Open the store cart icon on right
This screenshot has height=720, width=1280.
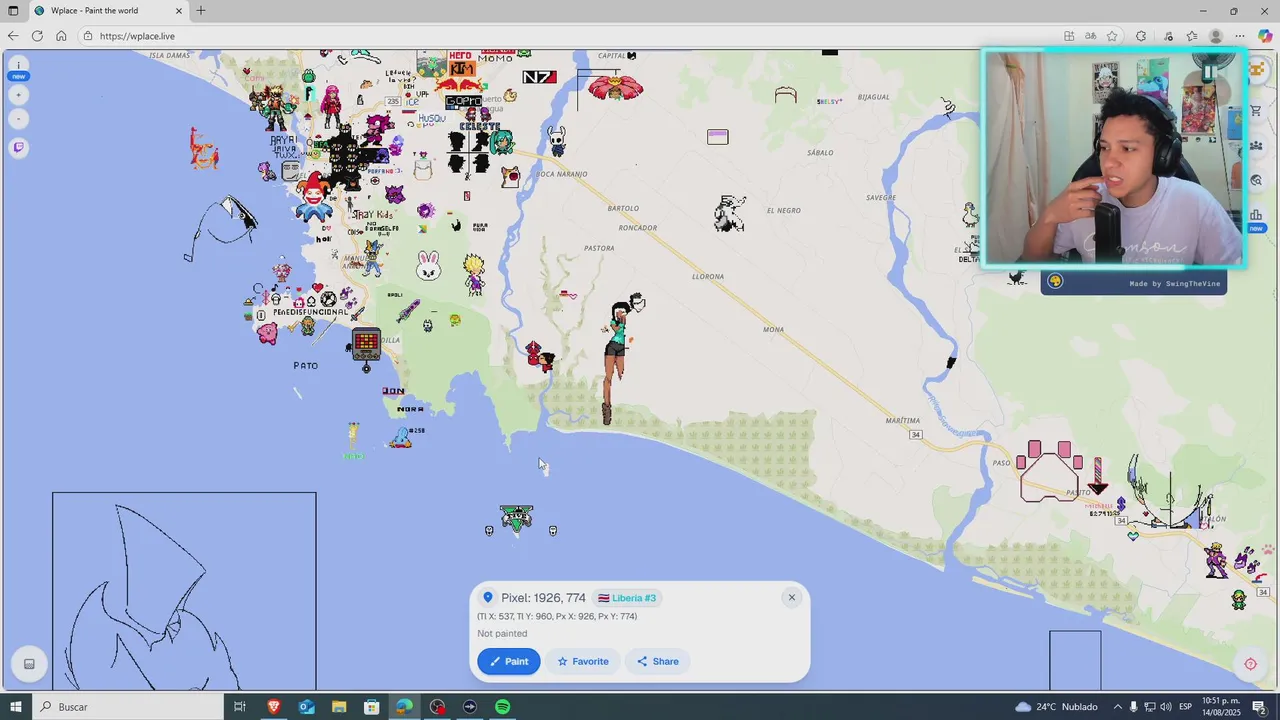(1256, 111)
